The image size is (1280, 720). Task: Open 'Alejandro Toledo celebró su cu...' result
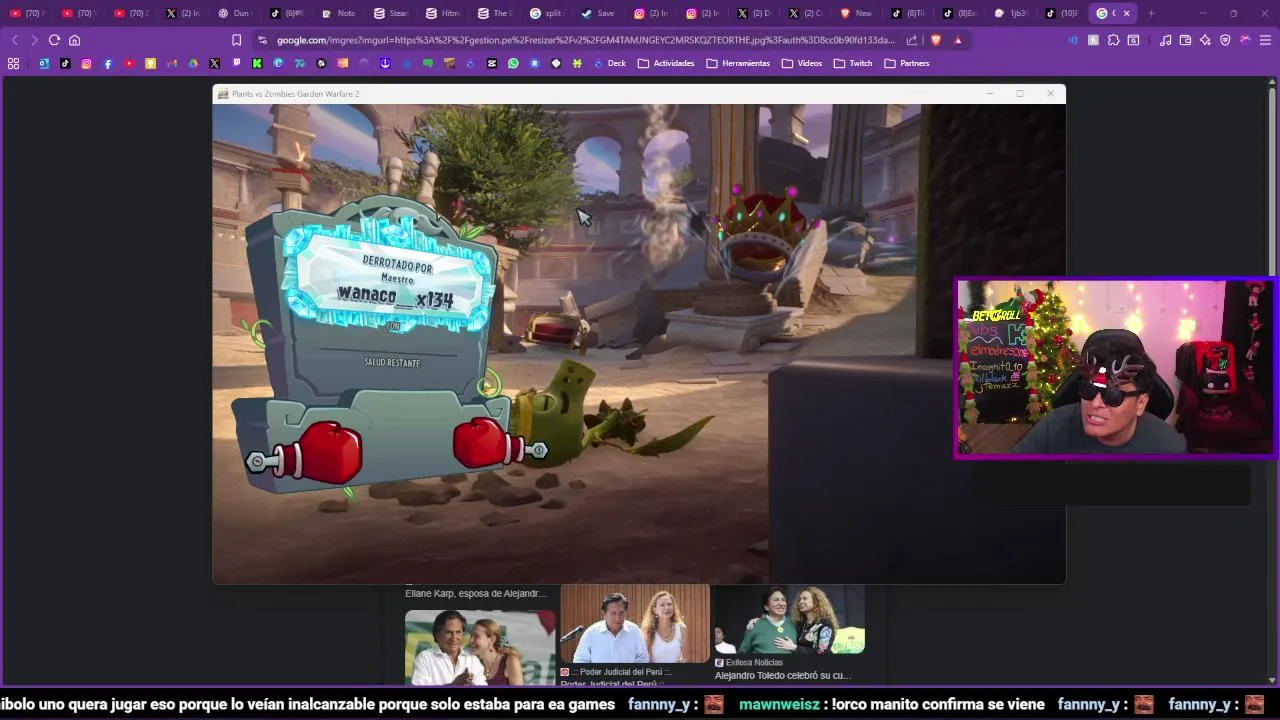tap(783, 676)
